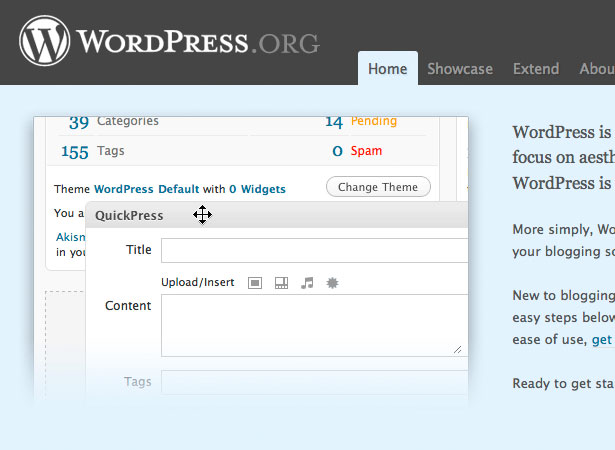Click the Add Audio music note icon
The image size is (615, 450).
[307, 283]
